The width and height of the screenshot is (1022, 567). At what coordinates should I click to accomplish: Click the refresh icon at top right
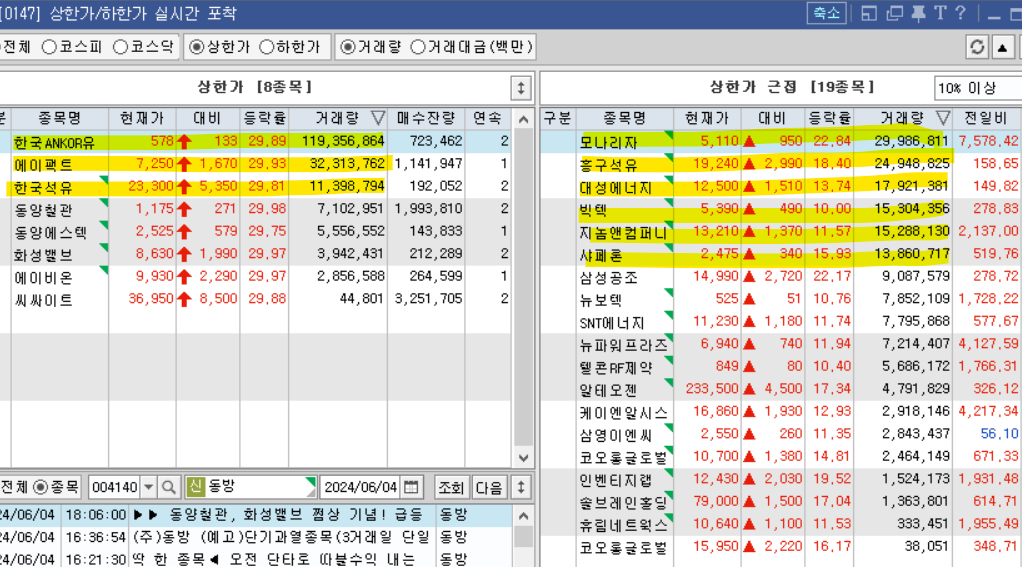point(976,47)
